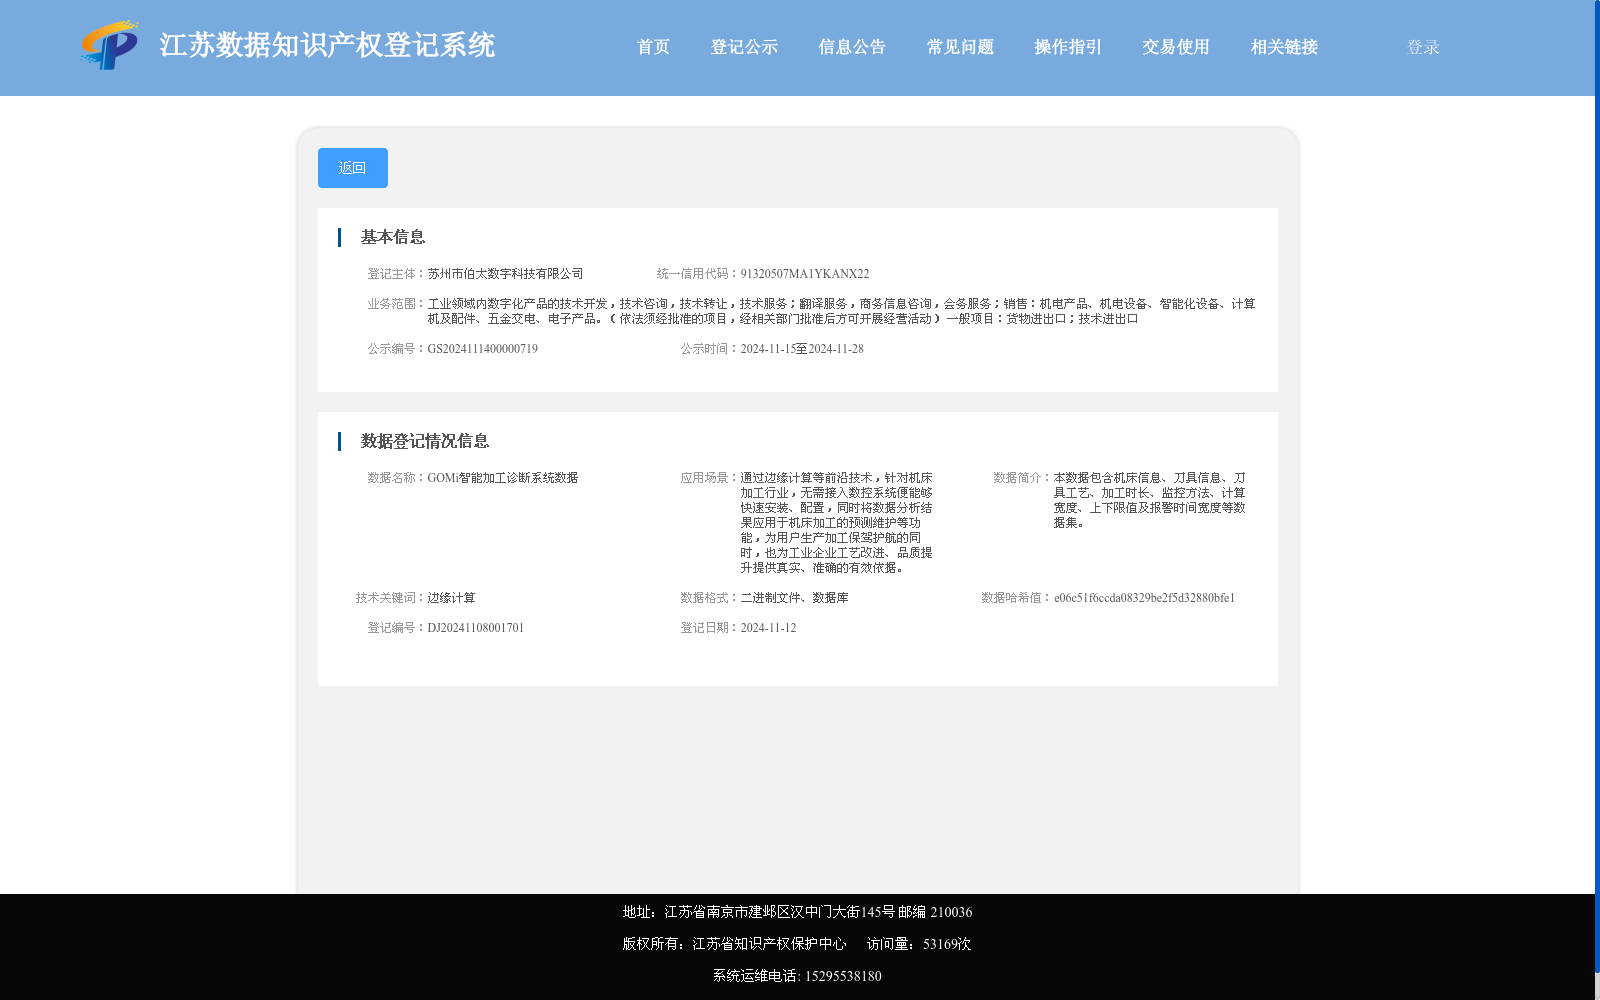
Task: Select 操作指引 in navigation
Action: click(x=1068, y=47)
